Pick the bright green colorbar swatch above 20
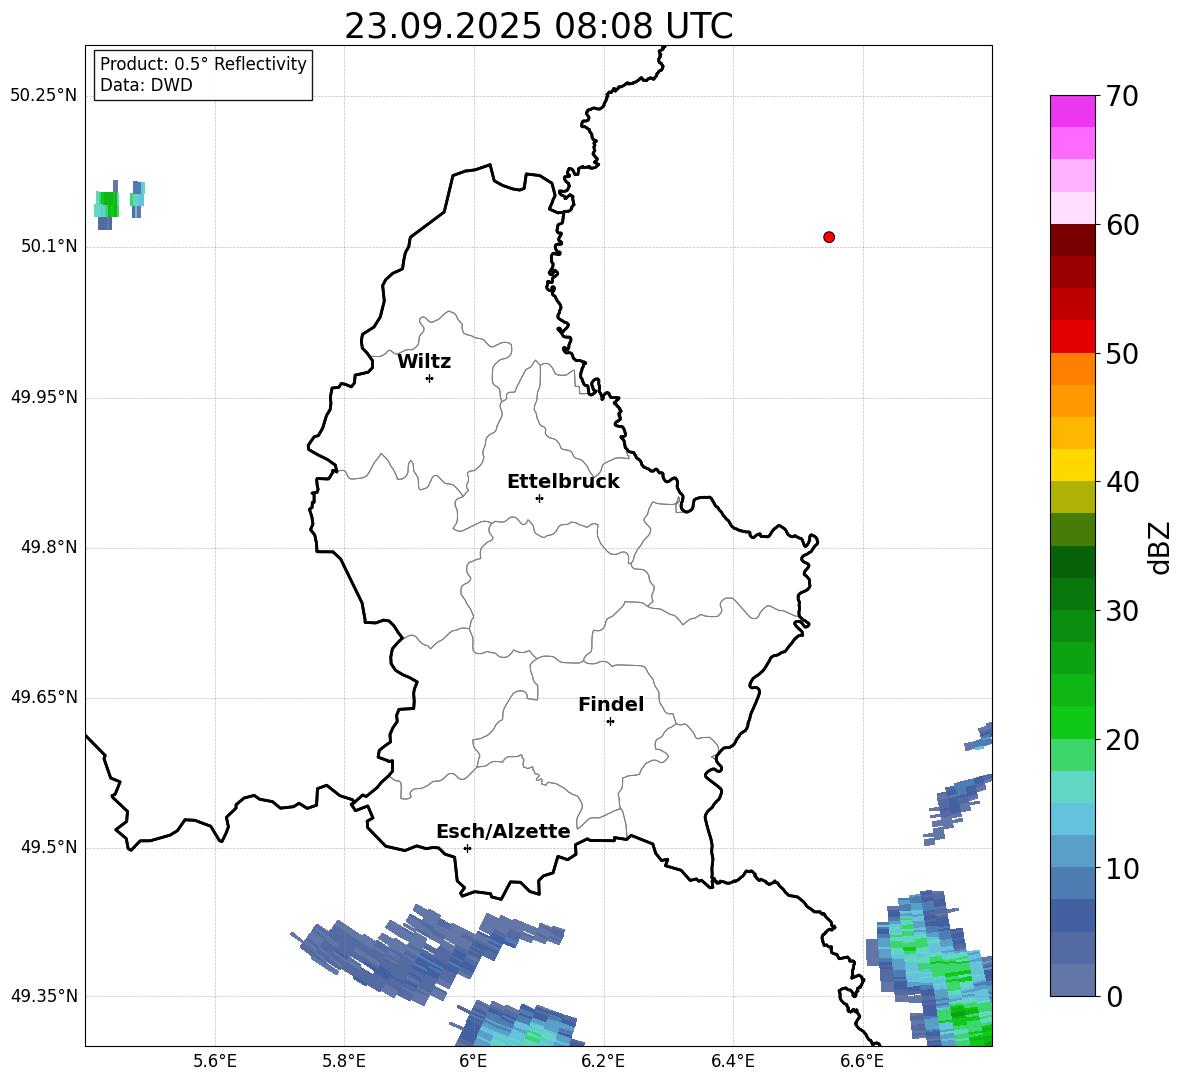The height and width of the screenshot is (1081, 1184). click(x=1072, y=722)
